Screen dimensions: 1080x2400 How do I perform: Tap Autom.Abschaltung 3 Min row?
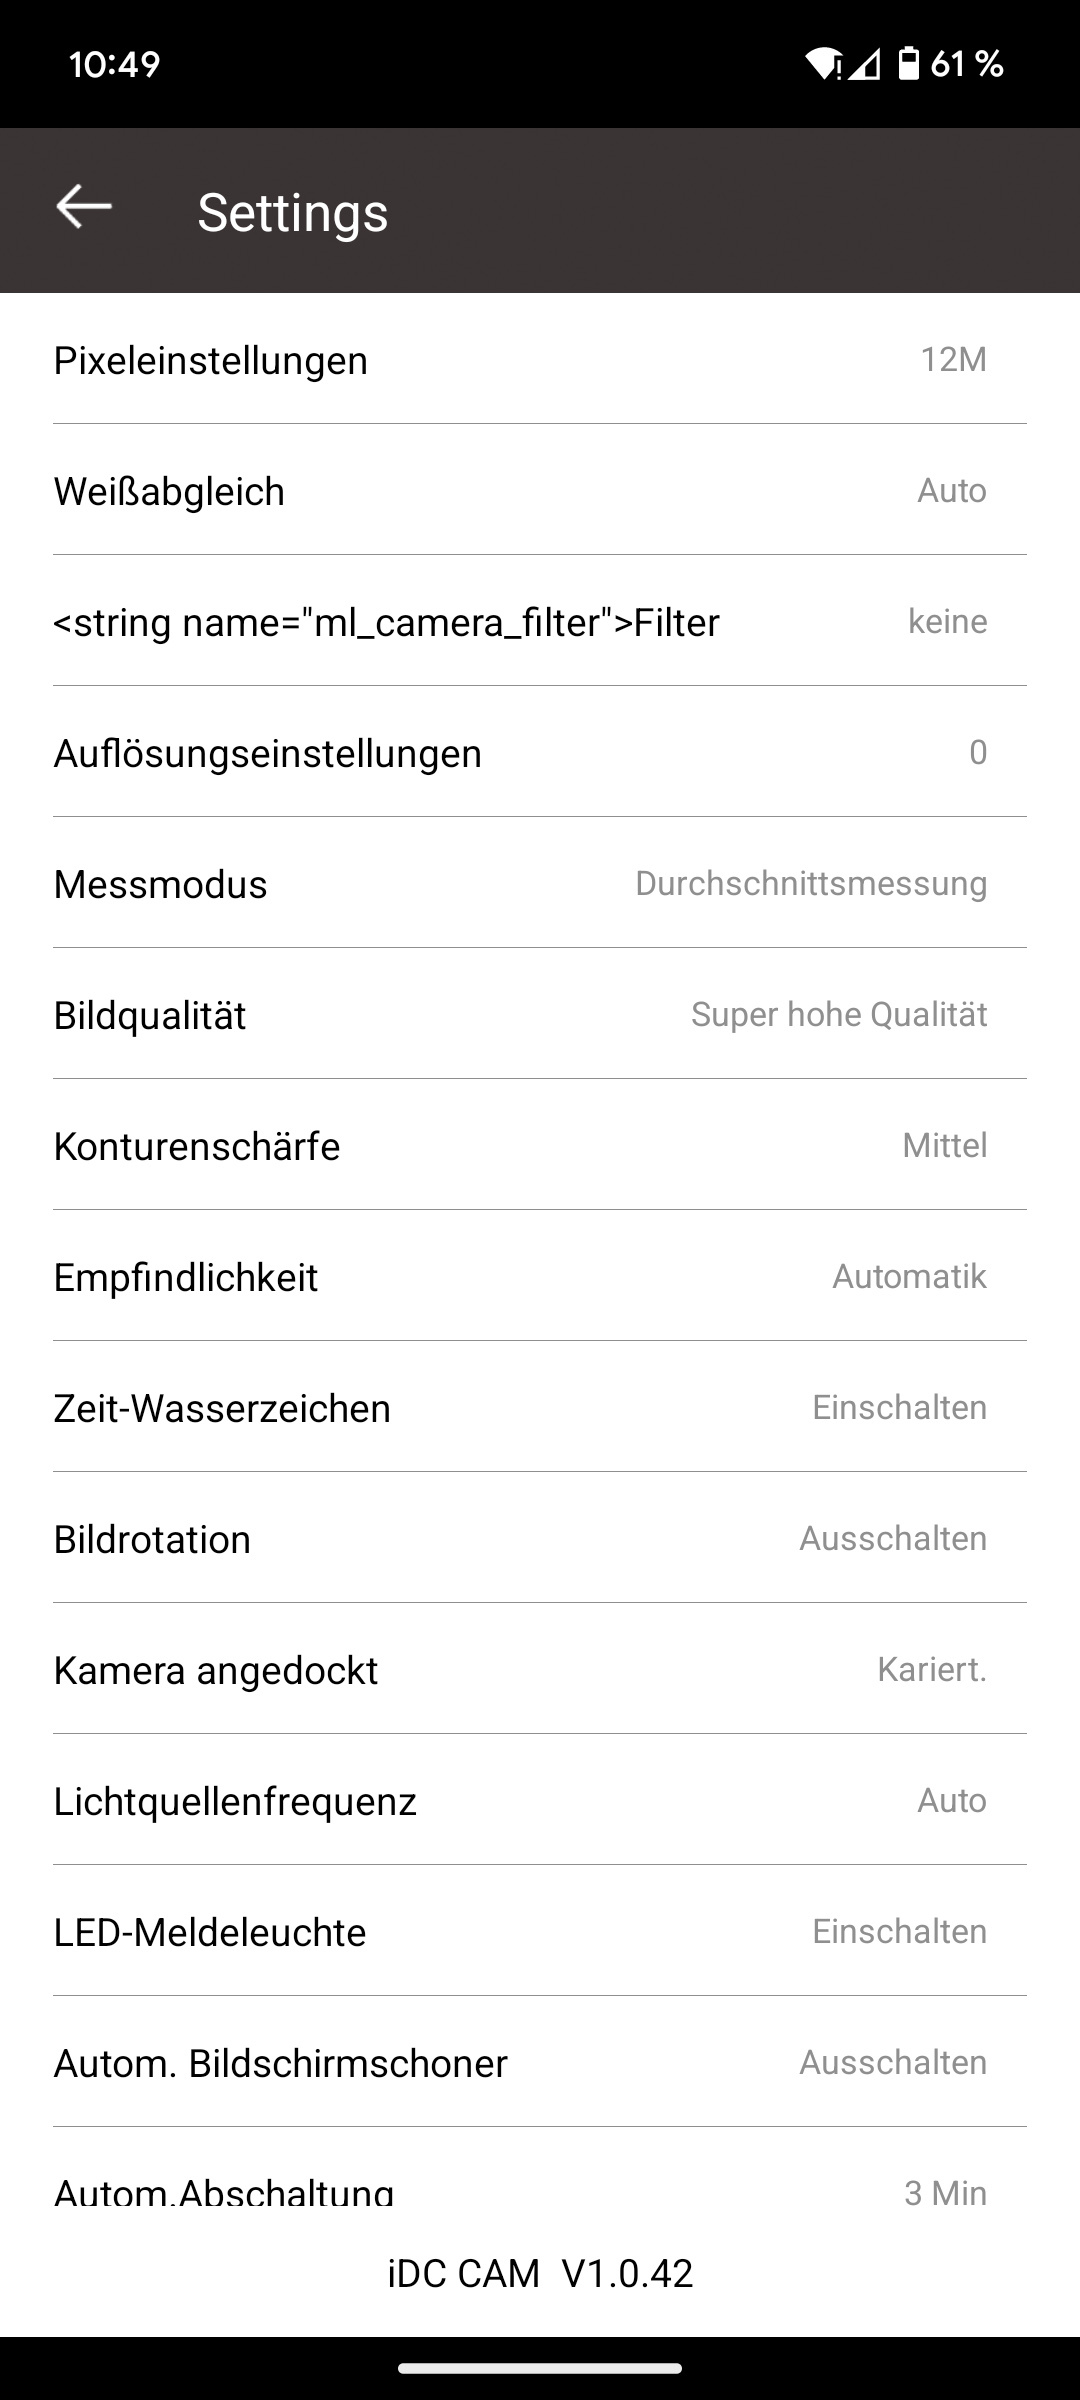point(540,2190)
